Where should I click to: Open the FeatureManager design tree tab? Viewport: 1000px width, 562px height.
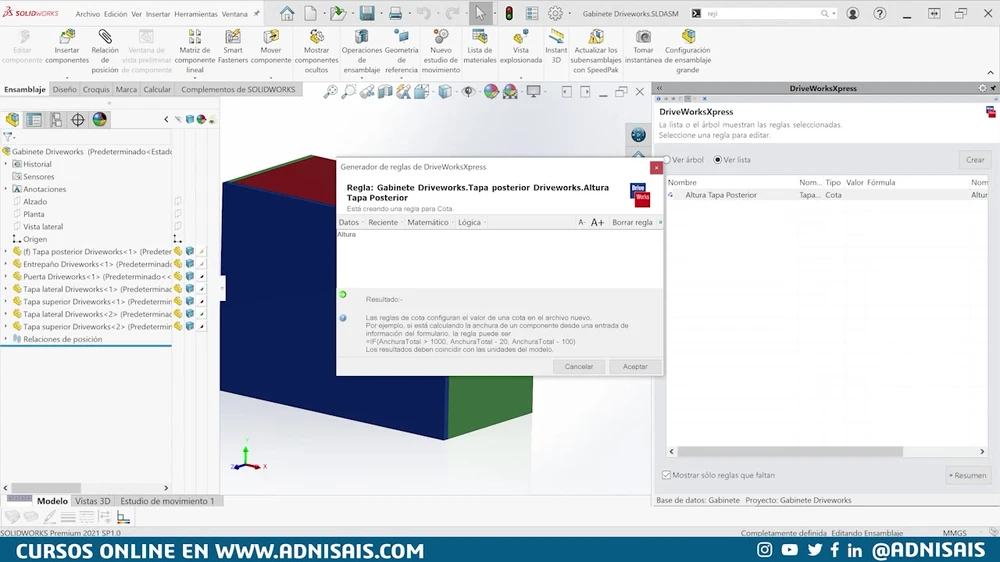click(12, 119)
